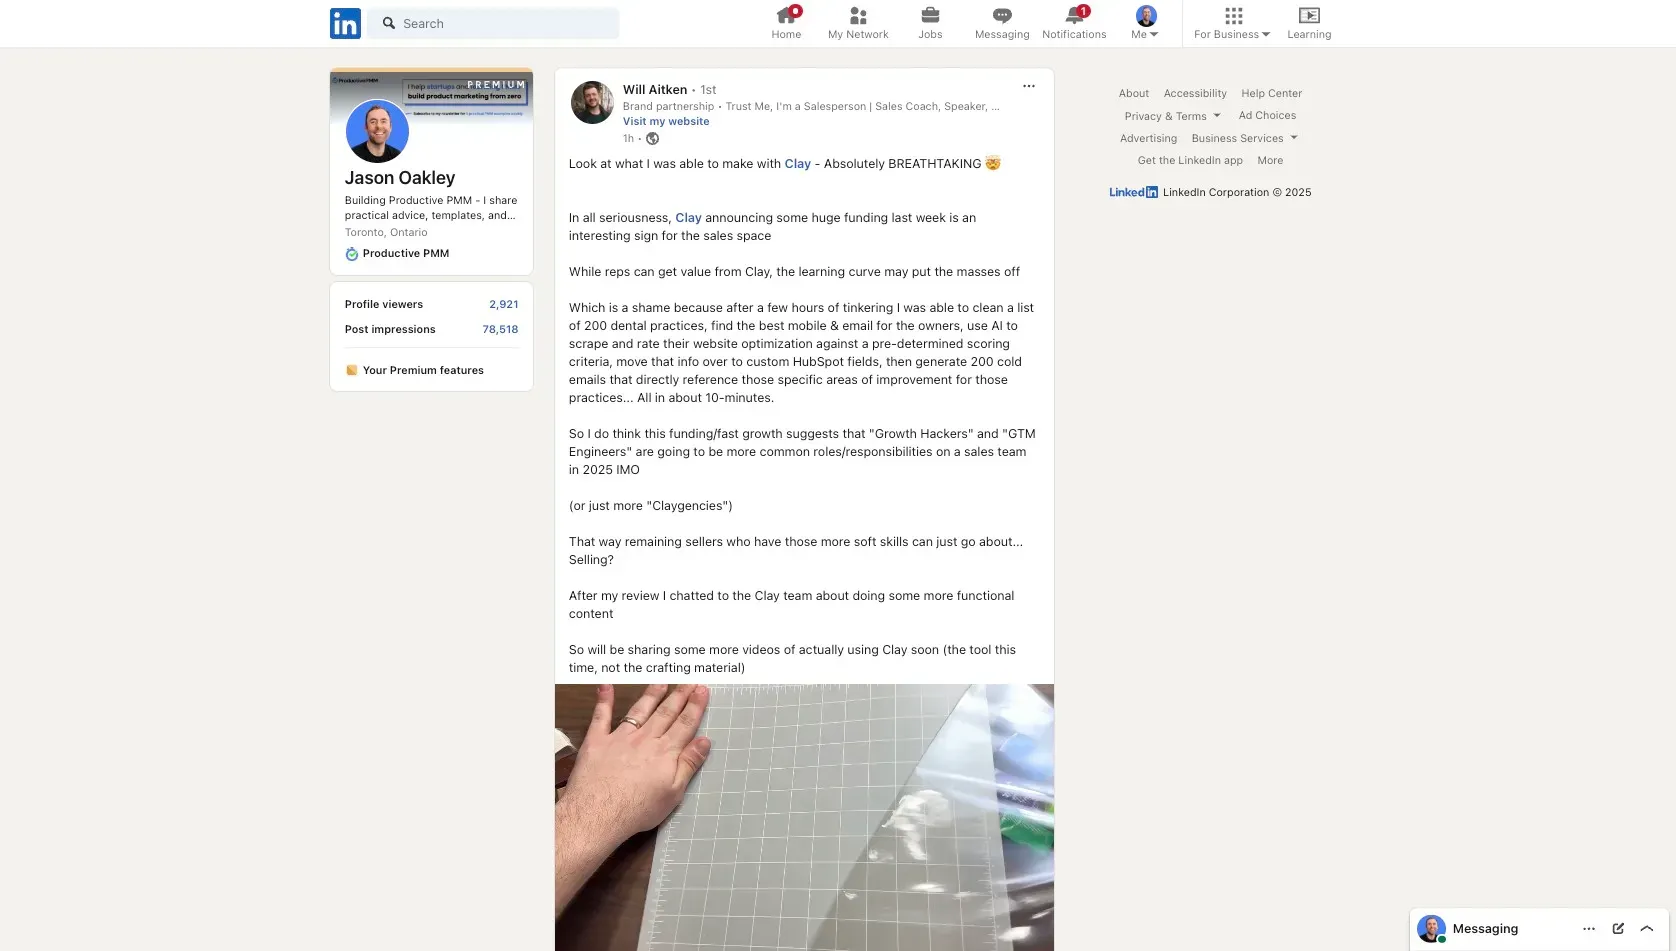Image resolution: width=1676 pixels, height=951 pixels.
Task: Expand Business Services dropdown
Action: coord(1244,138)
